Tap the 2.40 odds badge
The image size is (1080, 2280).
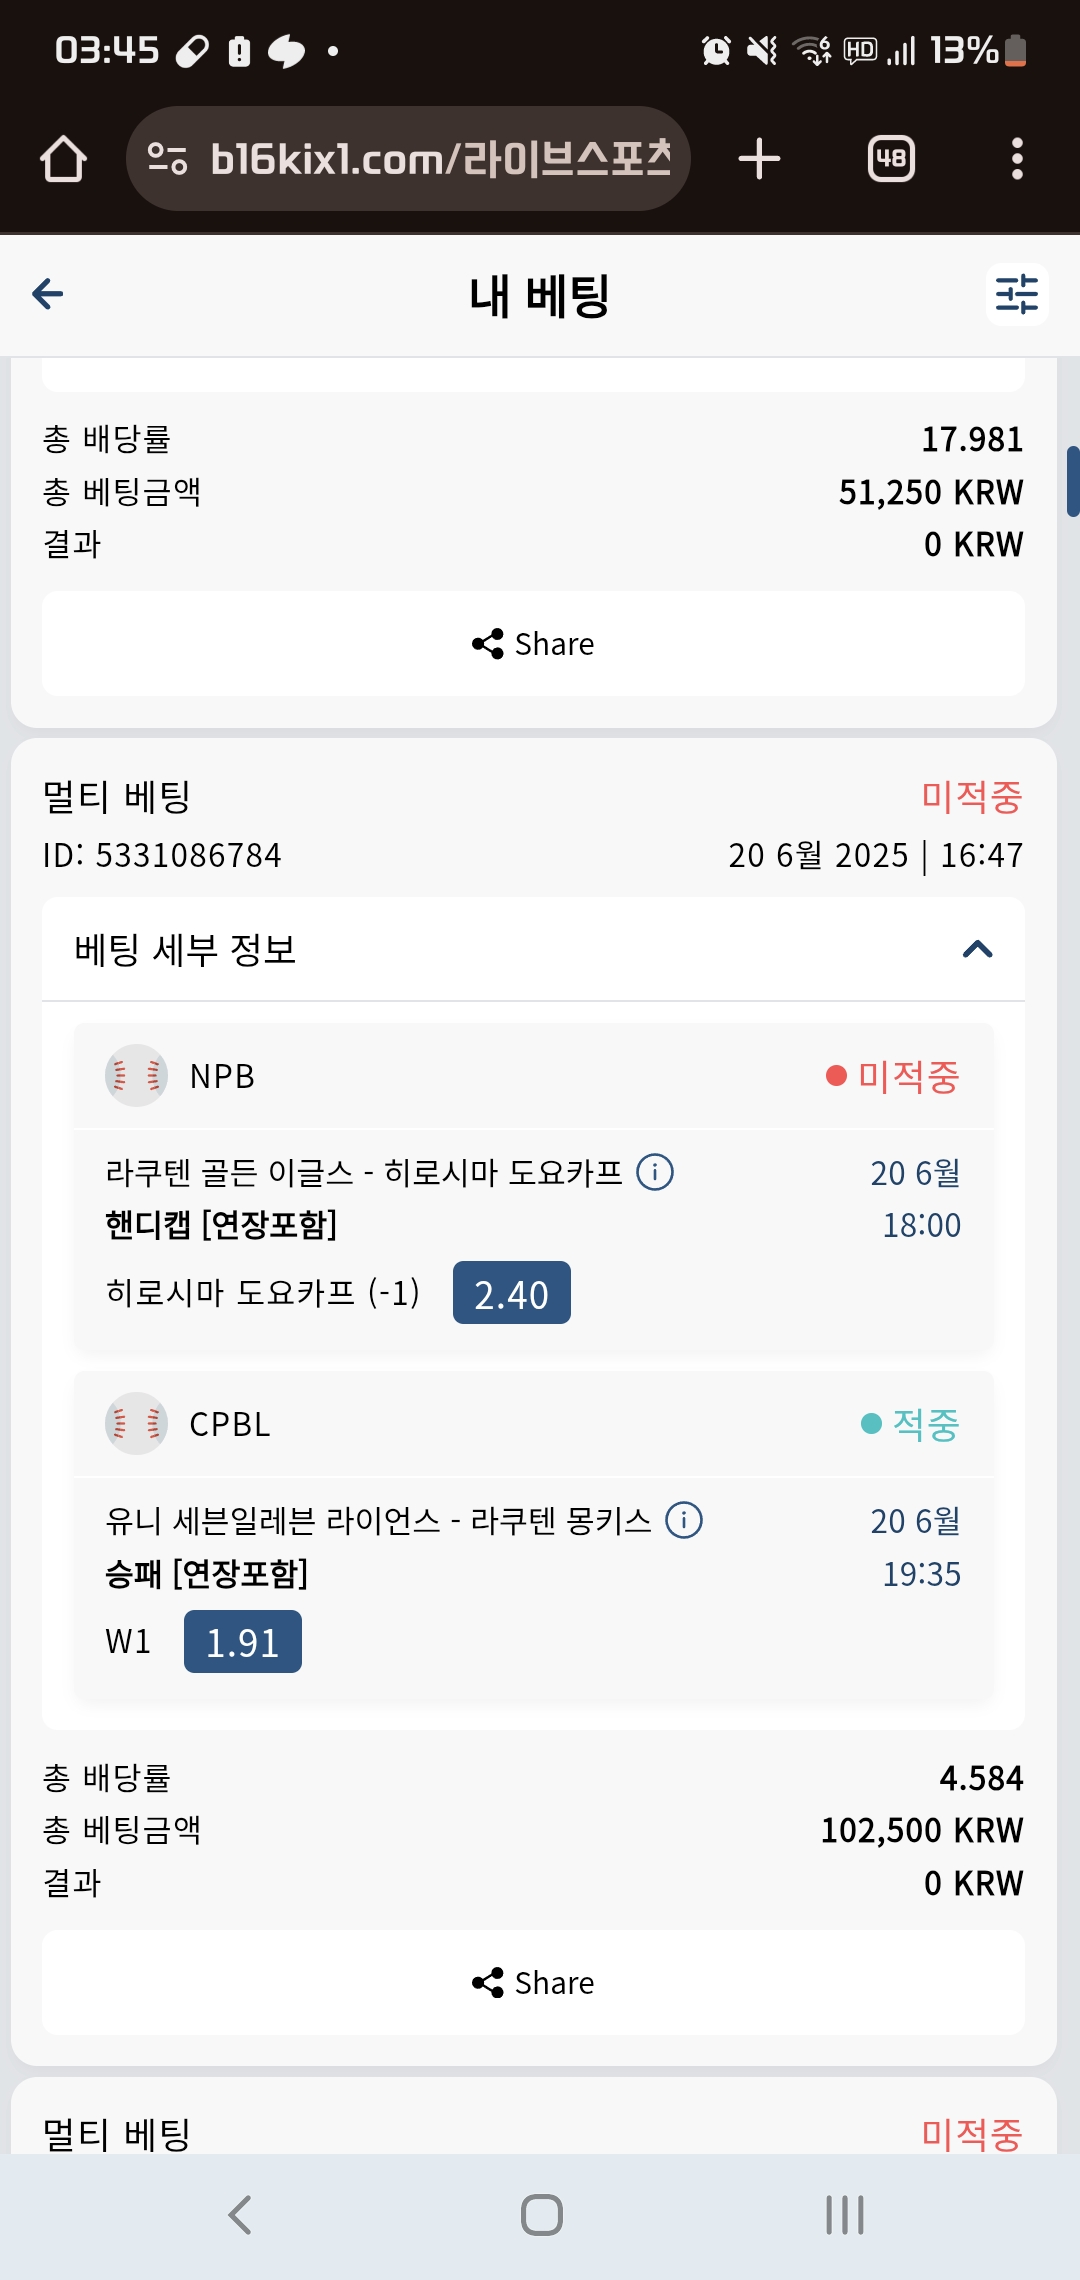click(x=511, y=1293)
